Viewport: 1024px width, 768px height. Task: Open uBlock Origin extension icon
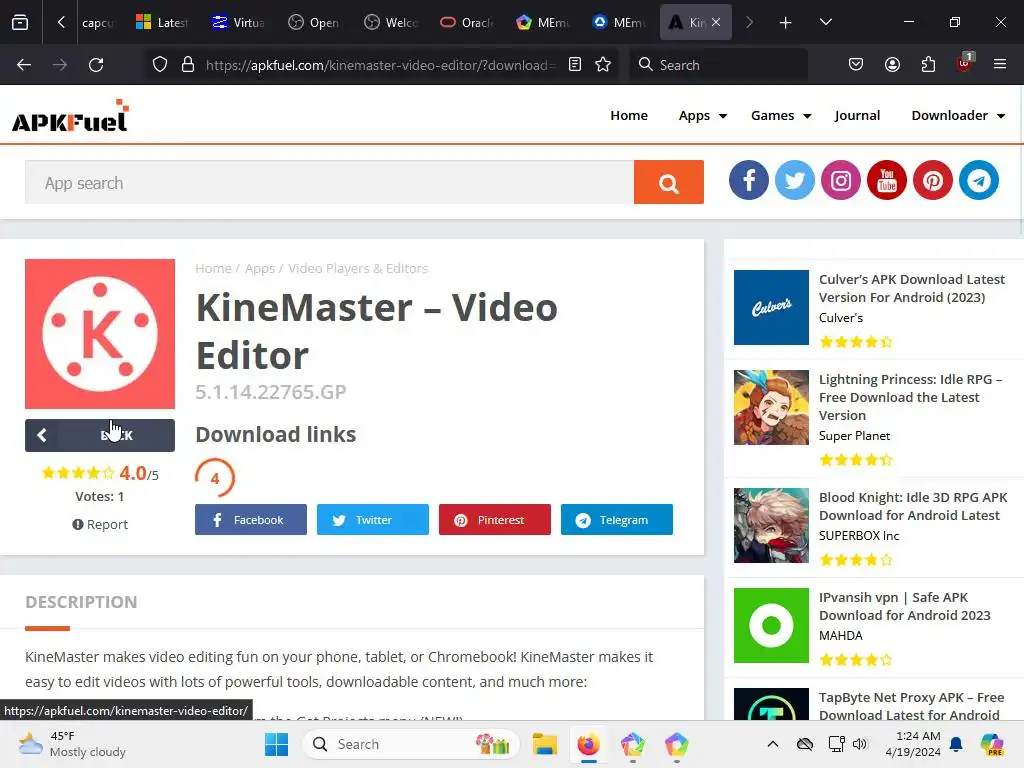coord(965,63)
